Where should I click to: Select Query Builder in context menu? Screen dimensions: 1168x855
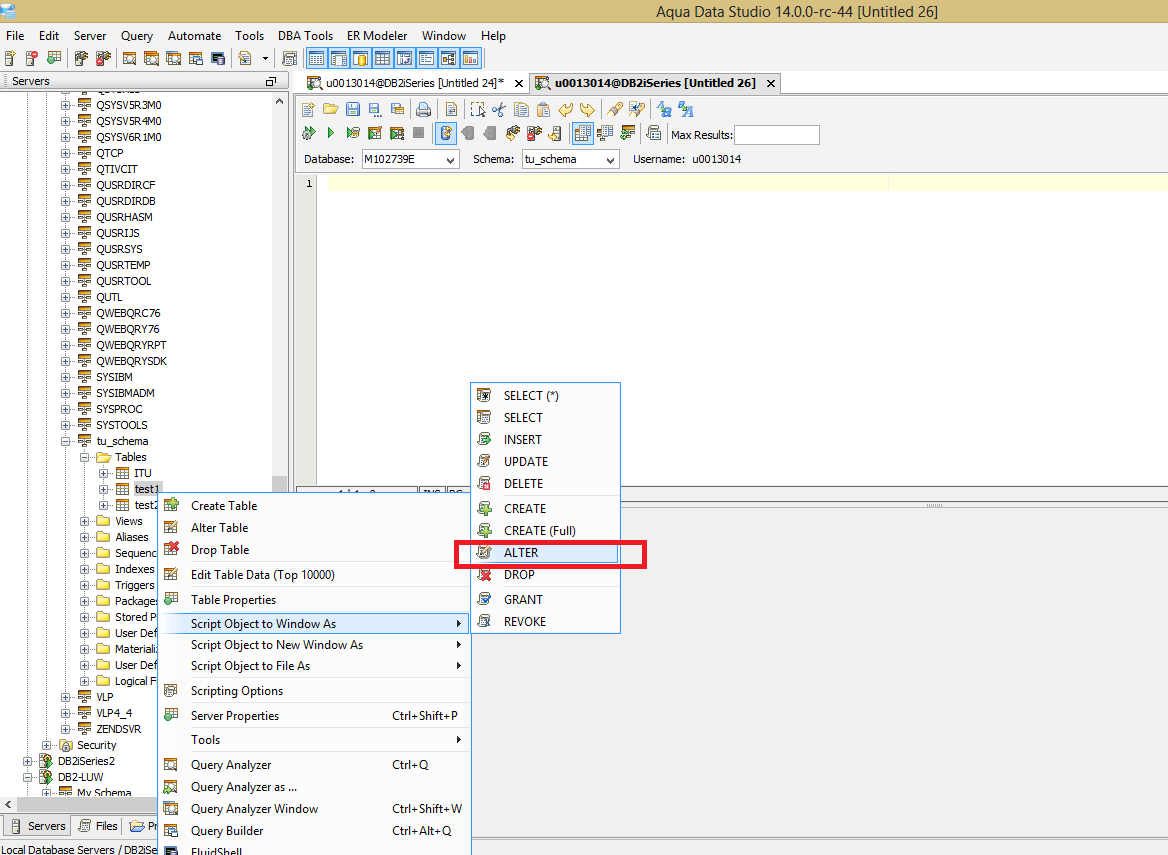(x=315, y=830)
